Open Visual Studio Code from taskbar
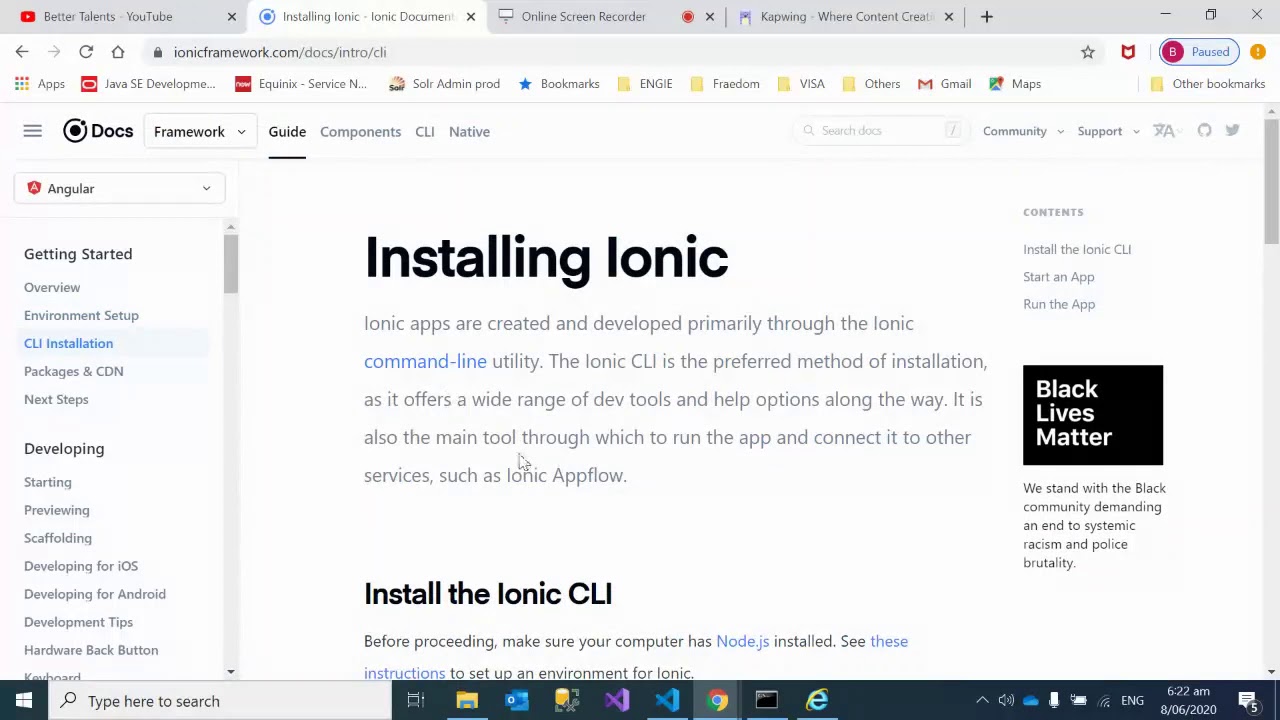1280x720 pixels. click(x=667, y=700)
